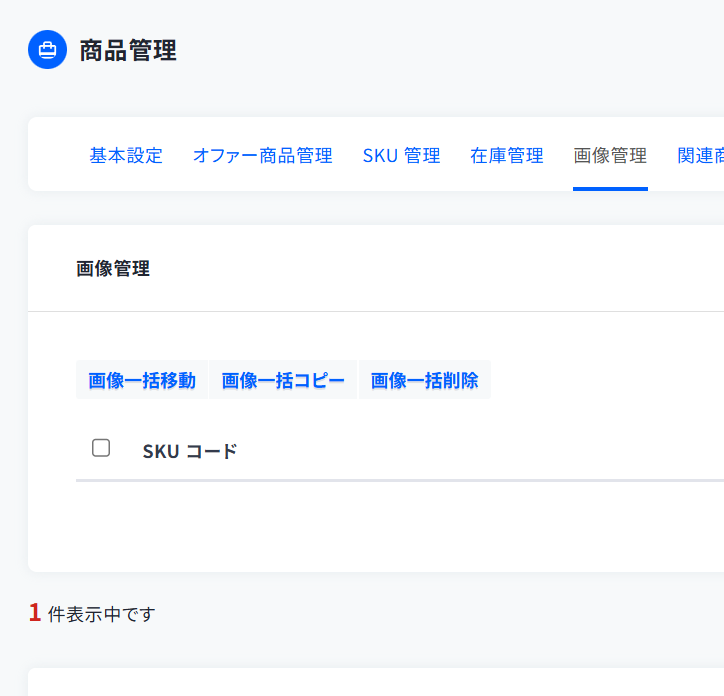This screenshot has width=724, height=696.
Task: Open the SKU 管理 tab
Action: pos(401,155)
